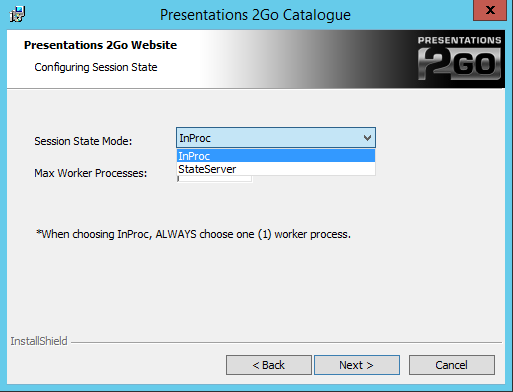The width and height of the screenshot is (513, 392).
Task: Open the Session State Mode dropdown
Action: coord(276,138)
